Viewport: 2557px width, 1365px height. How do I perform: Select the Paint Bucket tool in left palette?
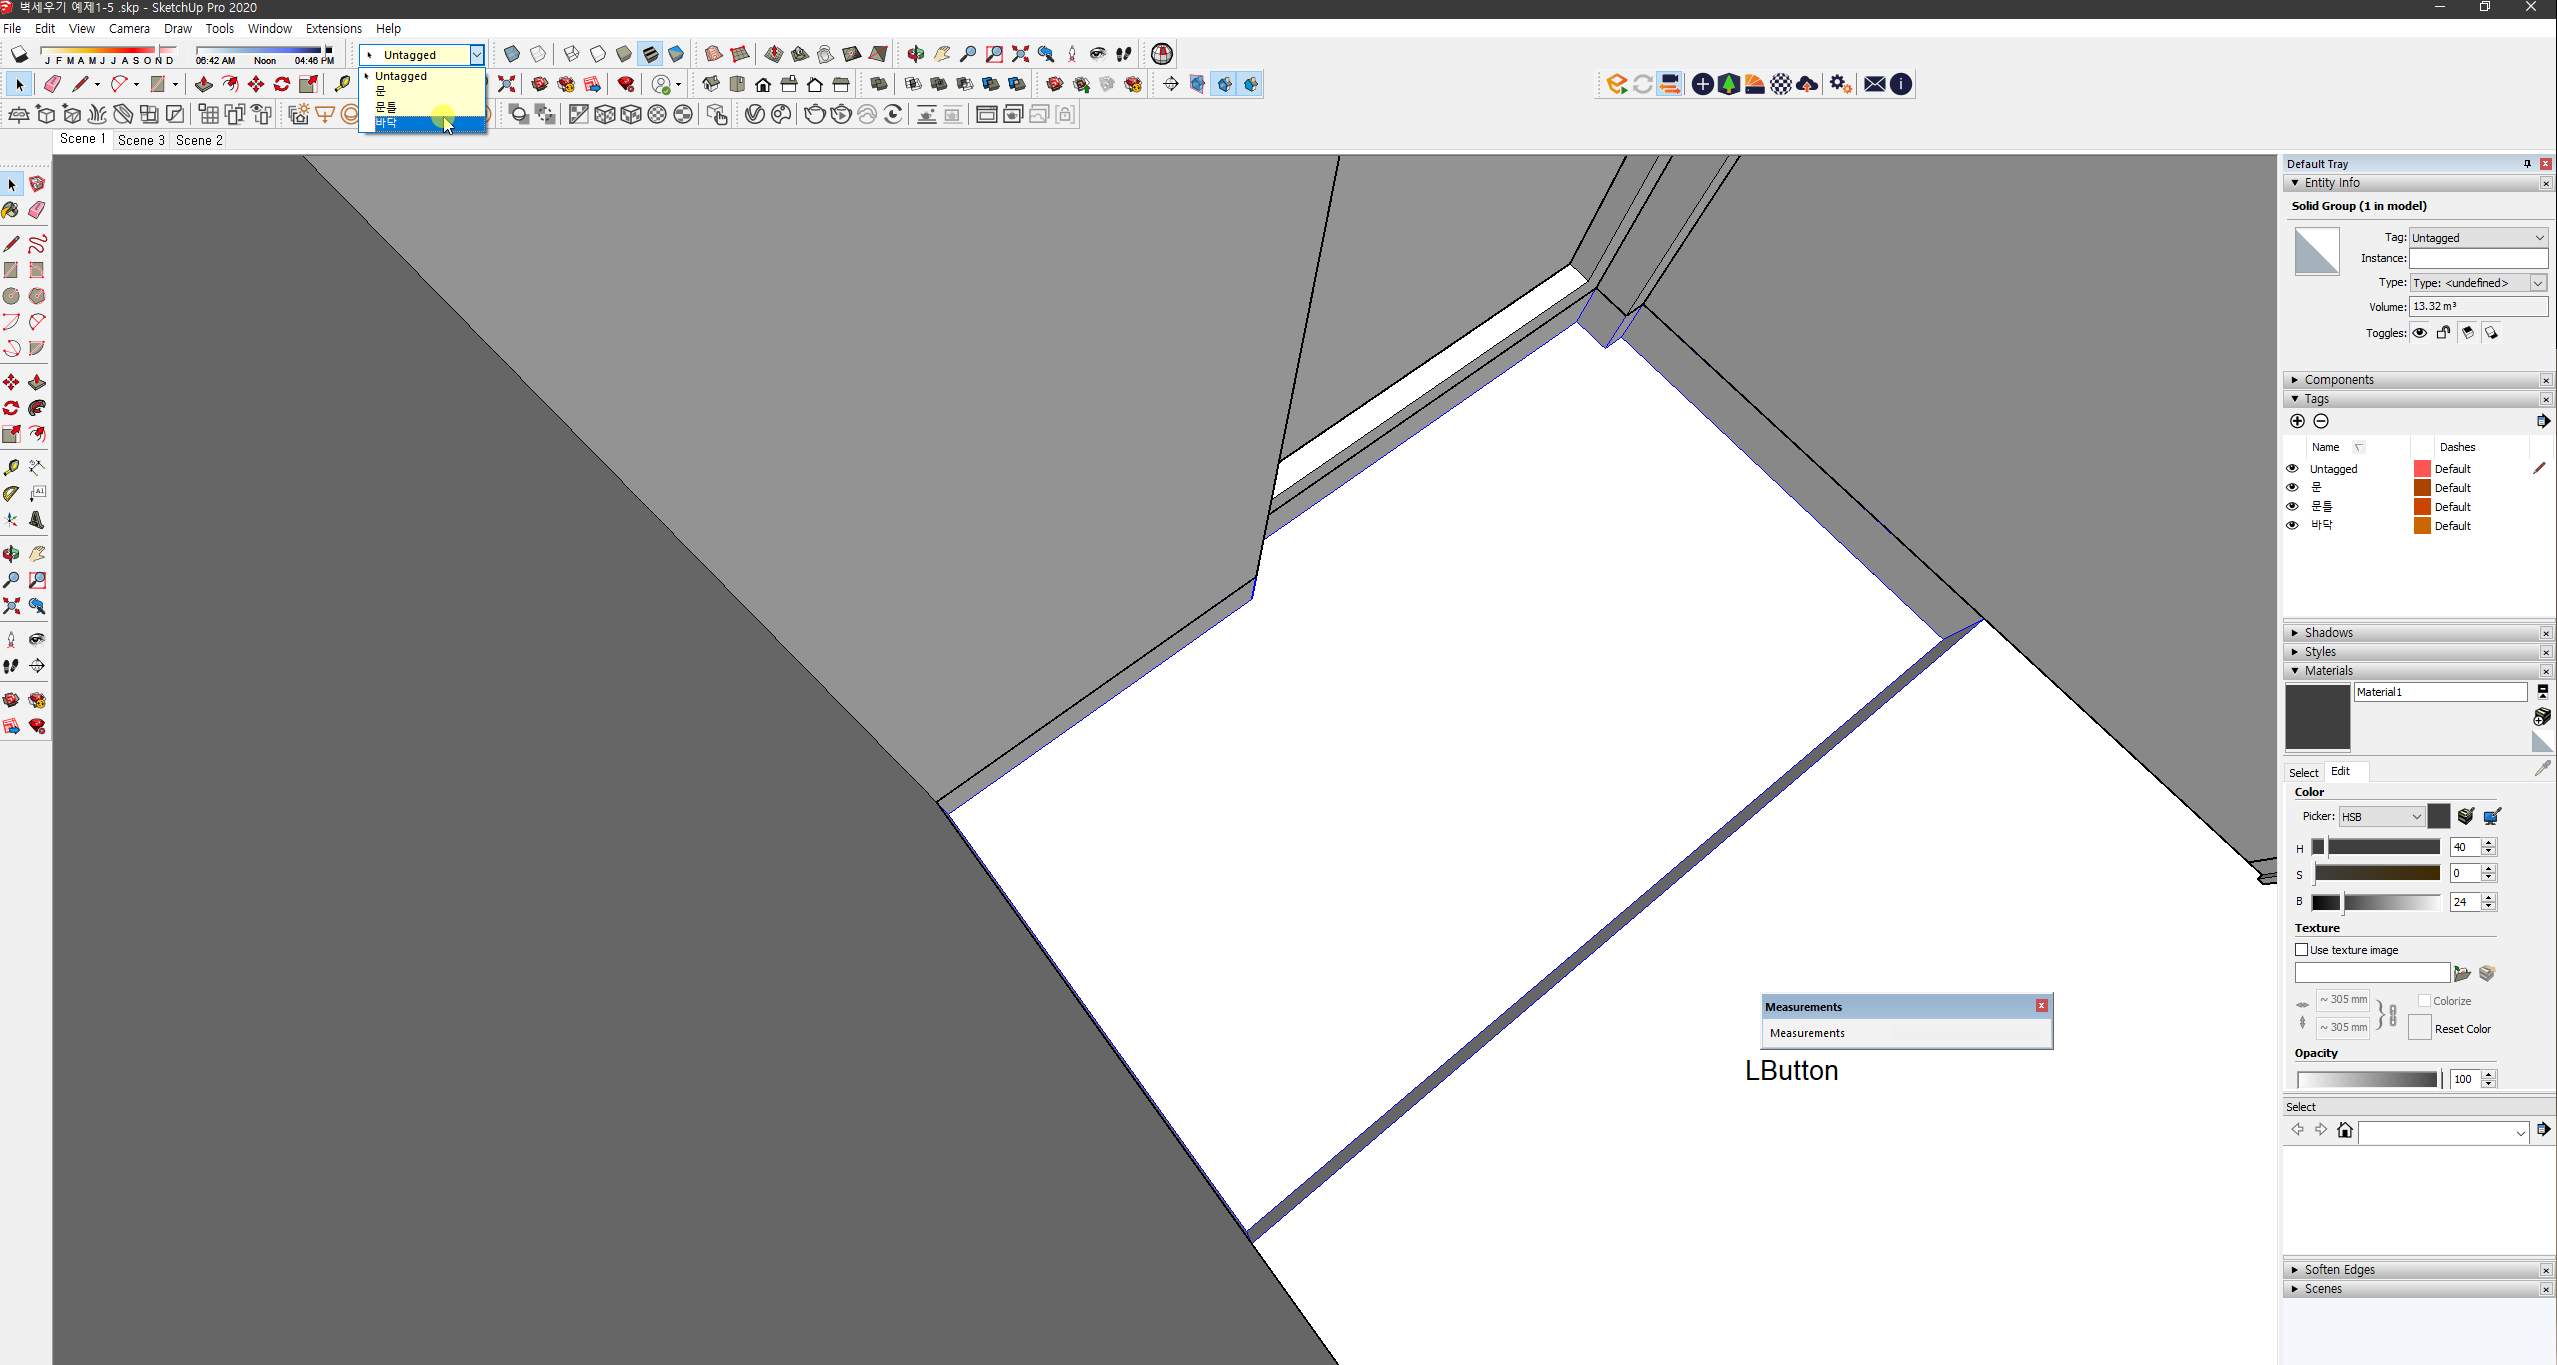click(11, 210)
